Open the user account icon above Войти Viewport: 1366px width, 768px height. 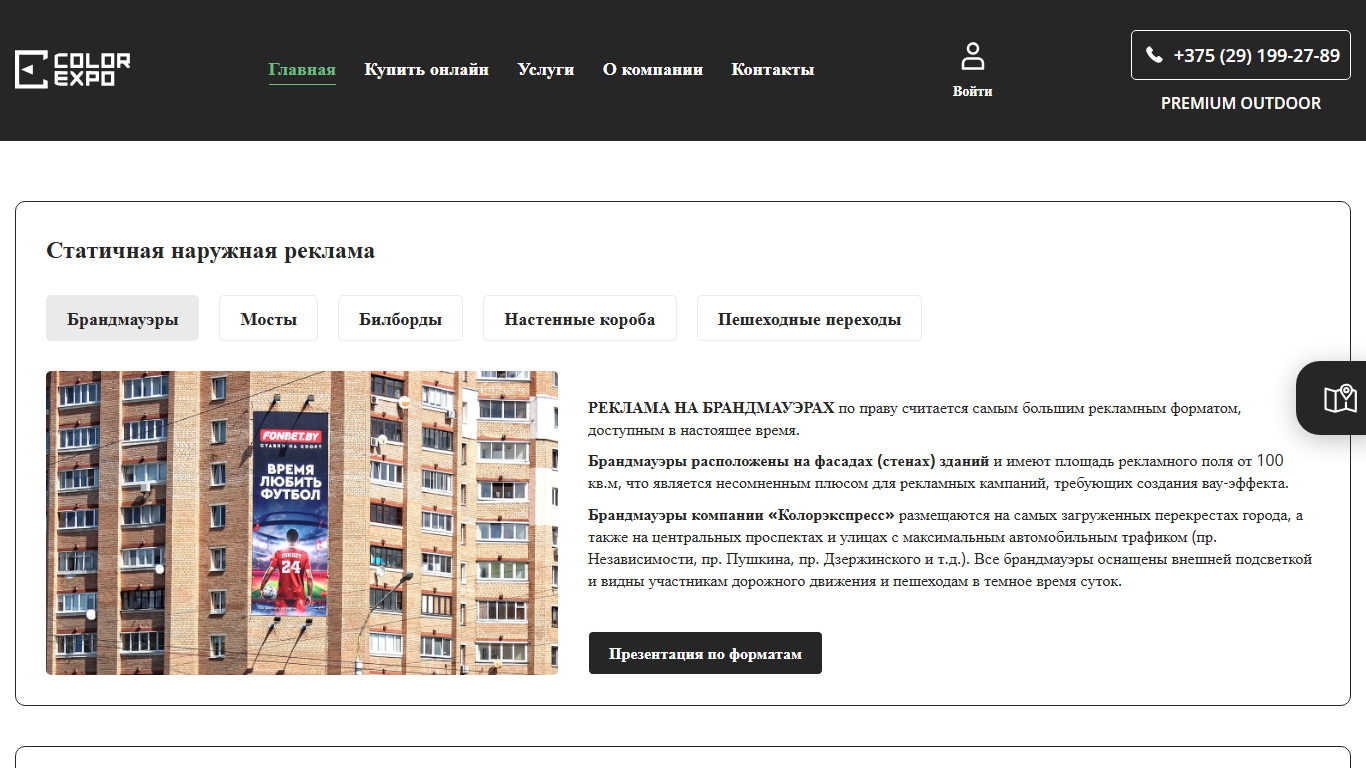972,56
